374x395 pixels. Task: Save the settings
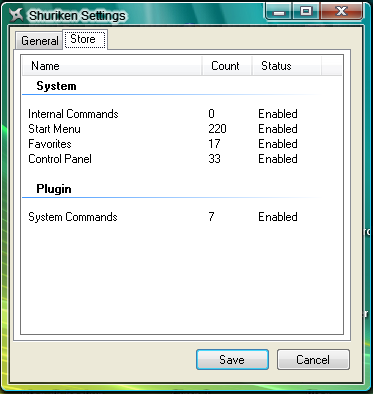[x=232, y=360]
